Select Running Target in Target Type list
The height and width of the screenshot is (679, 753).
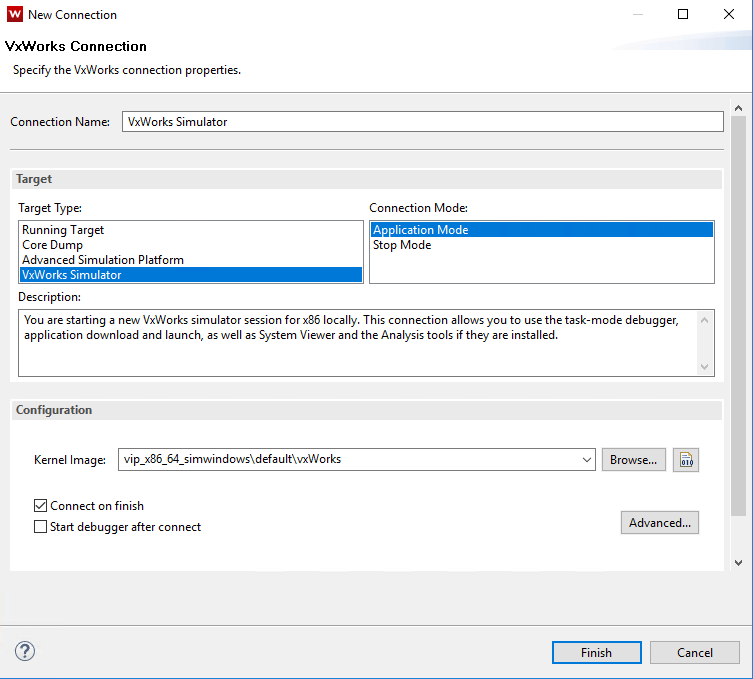191,230
